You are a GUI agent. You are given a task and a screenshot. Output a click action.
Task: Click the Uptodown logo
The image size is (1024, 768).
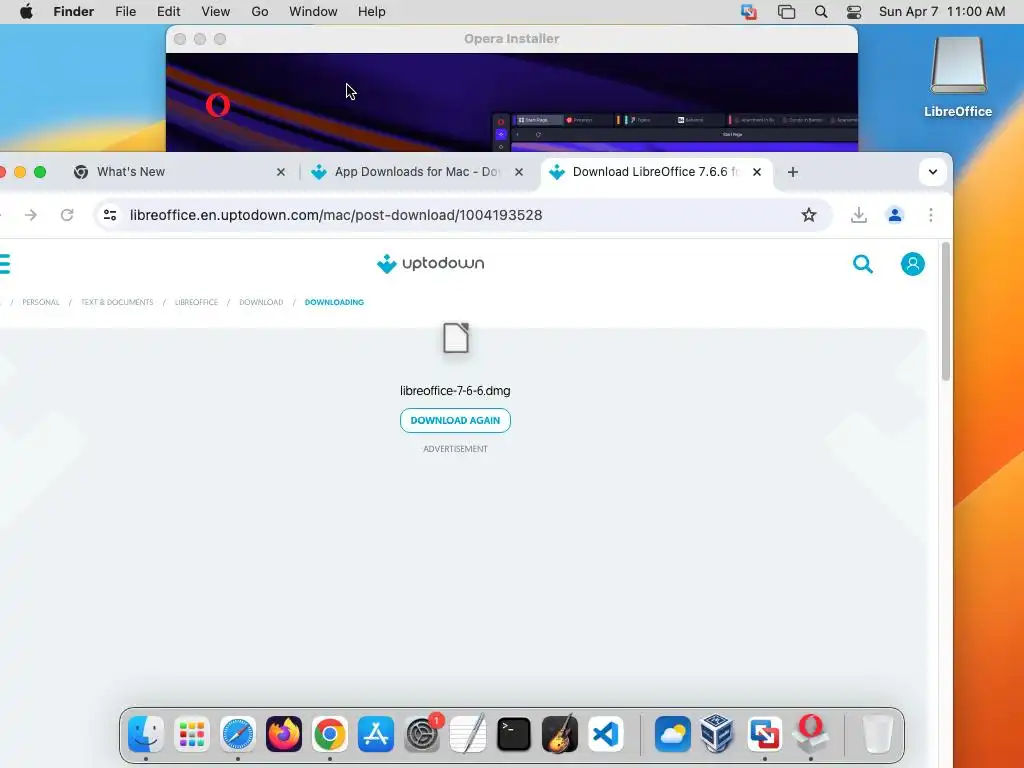(430, 264)
